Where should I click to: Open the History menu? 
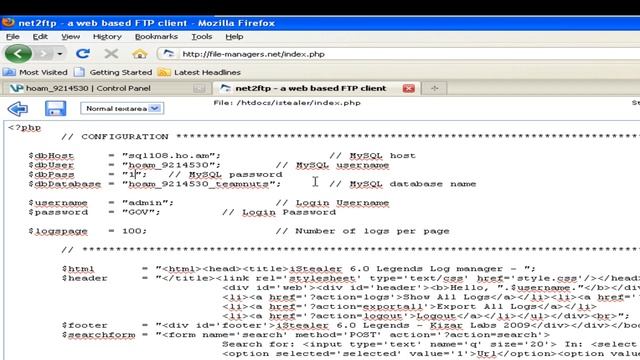107,36
